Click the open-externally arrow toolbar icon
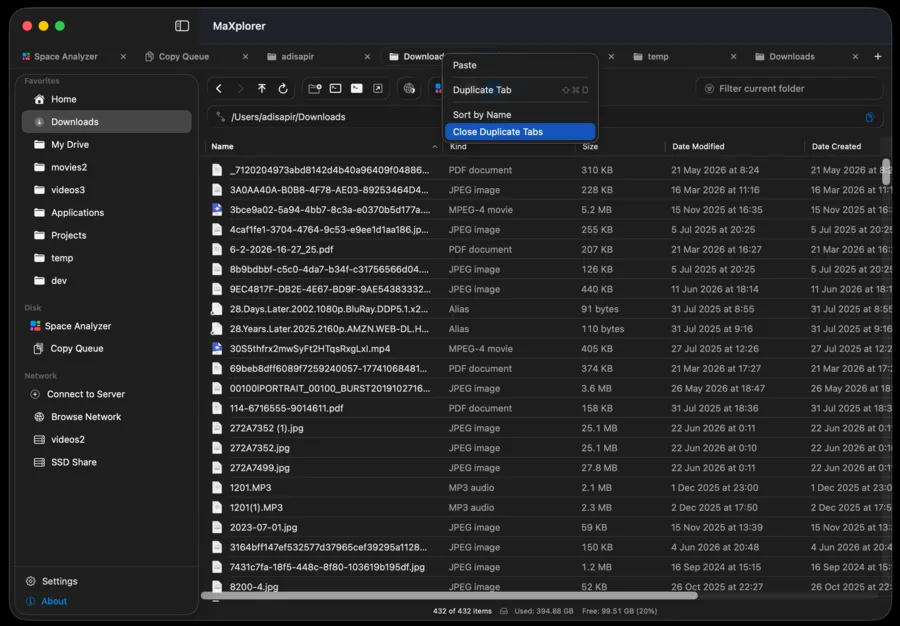Screen dimensions: 900x626 [x=378, y=88]
